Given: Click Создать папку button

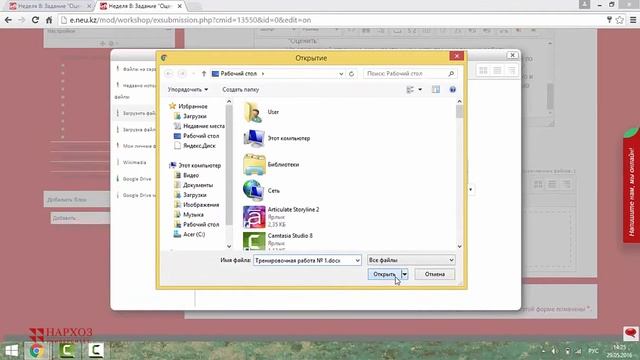Looking at the screenshot, I should click(x=240, y=89).
